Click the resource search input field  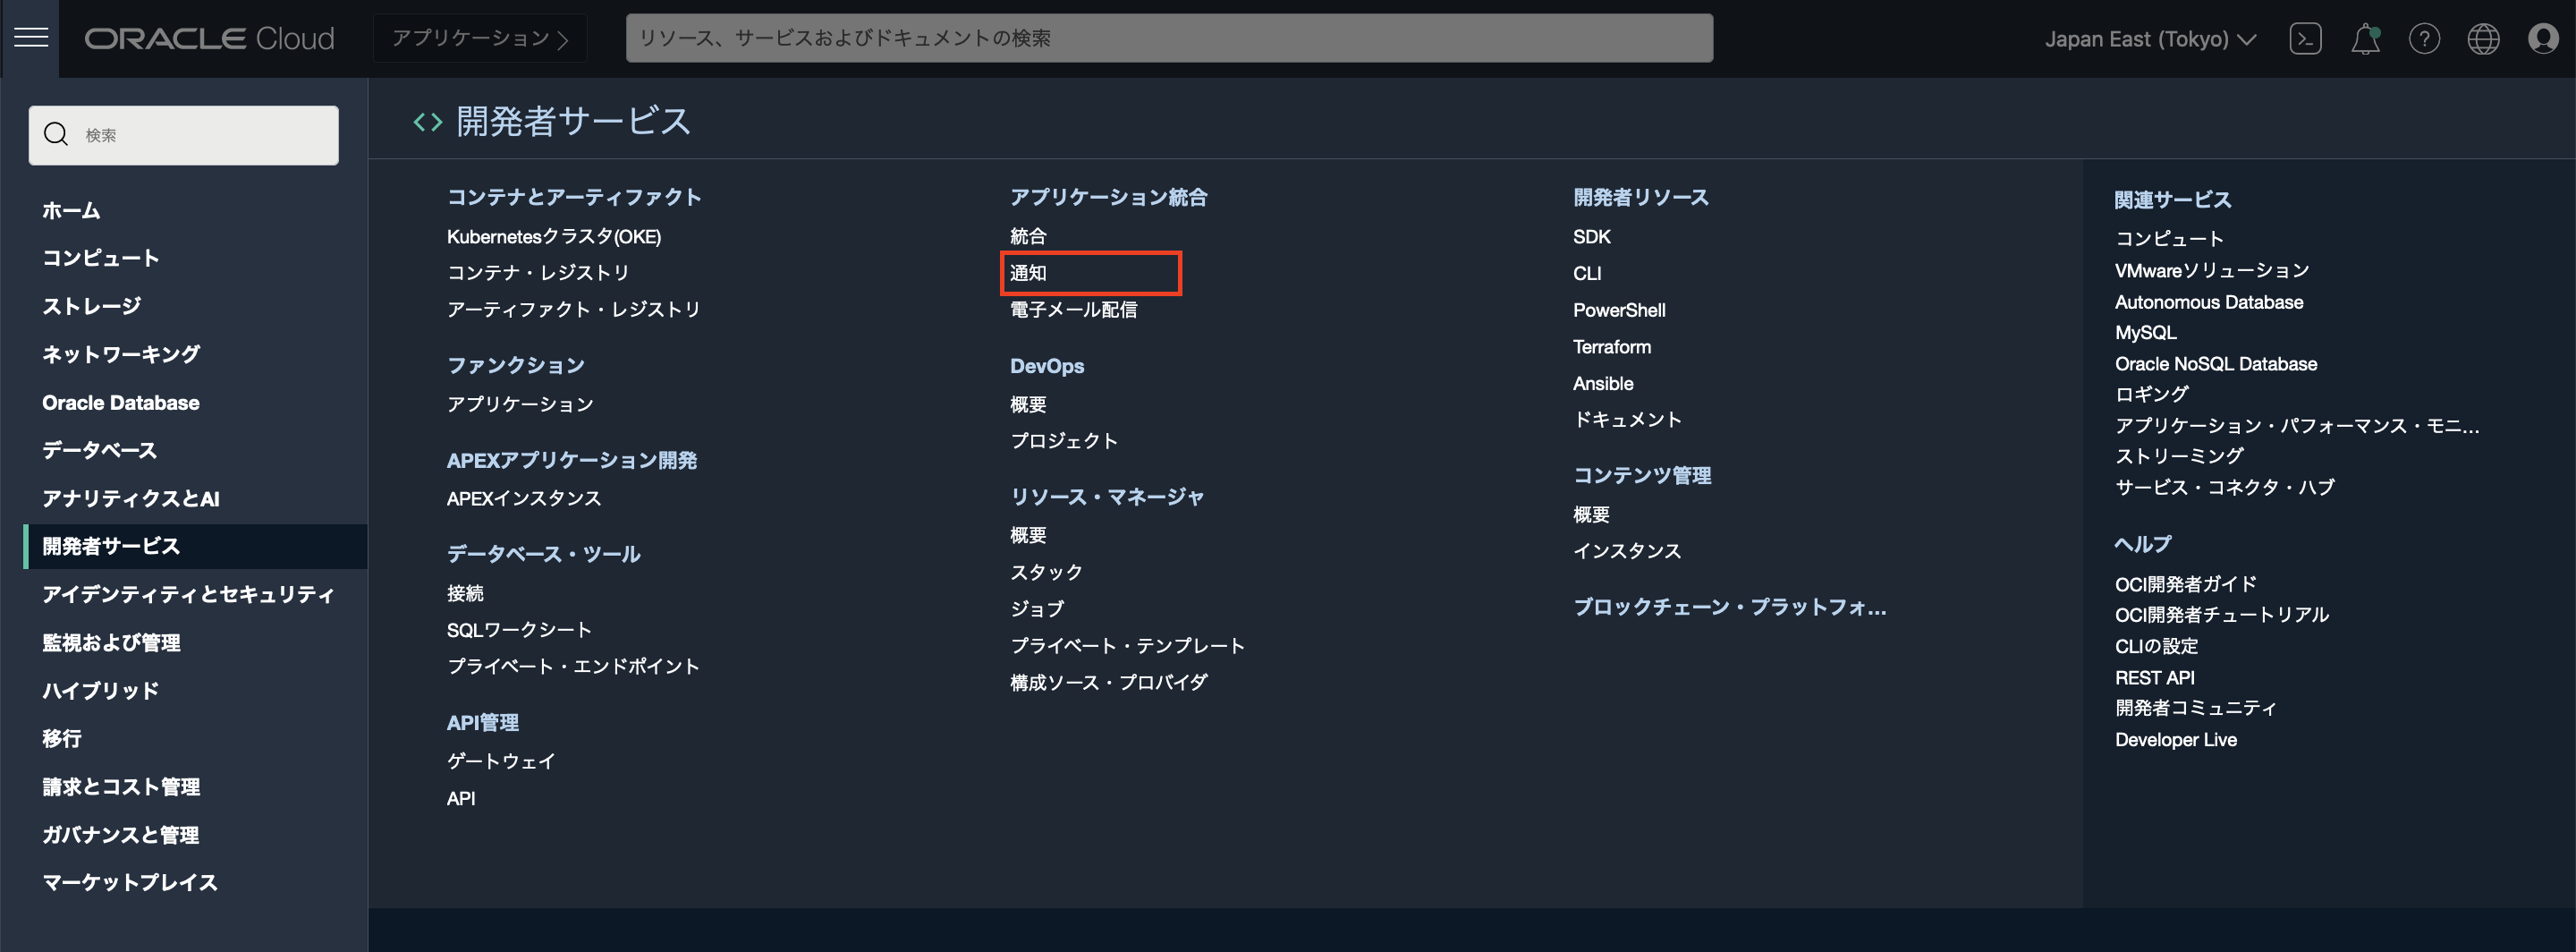(x=1168, y=38)
